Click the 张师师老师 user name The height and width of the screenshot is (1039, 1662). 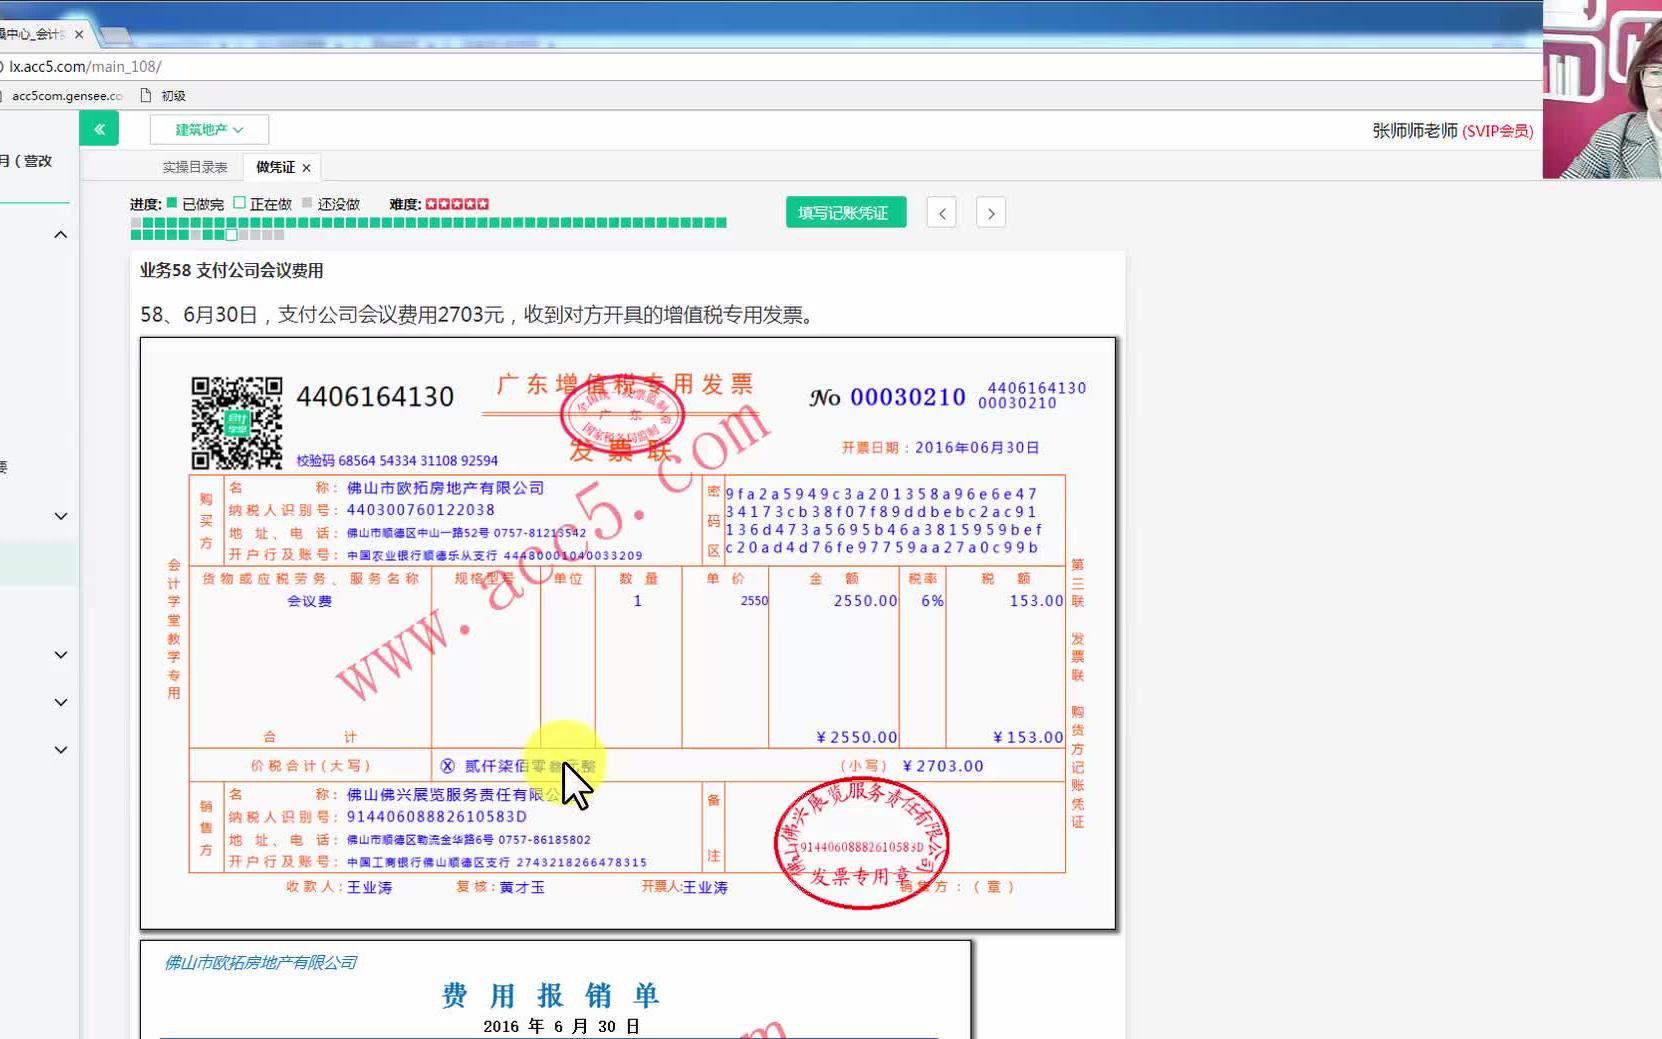pyautogui.click(x=1415, y=131)
